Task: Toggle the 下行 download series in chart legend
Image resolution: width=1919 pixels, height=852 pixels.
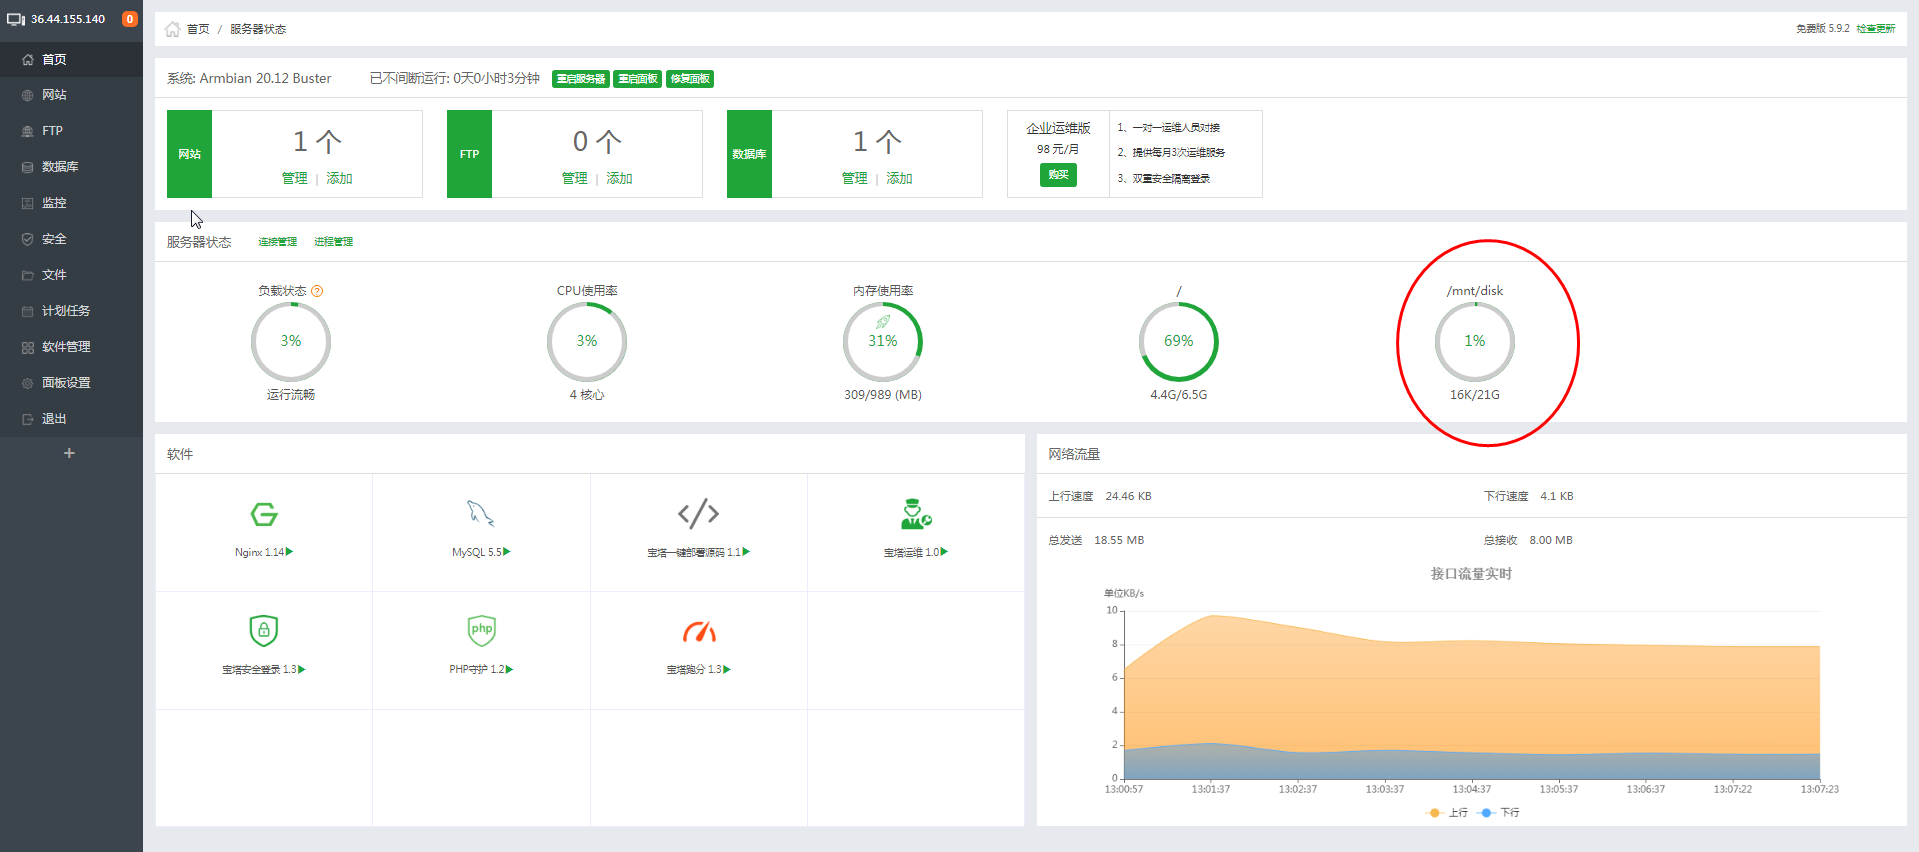Action: 1498,813
